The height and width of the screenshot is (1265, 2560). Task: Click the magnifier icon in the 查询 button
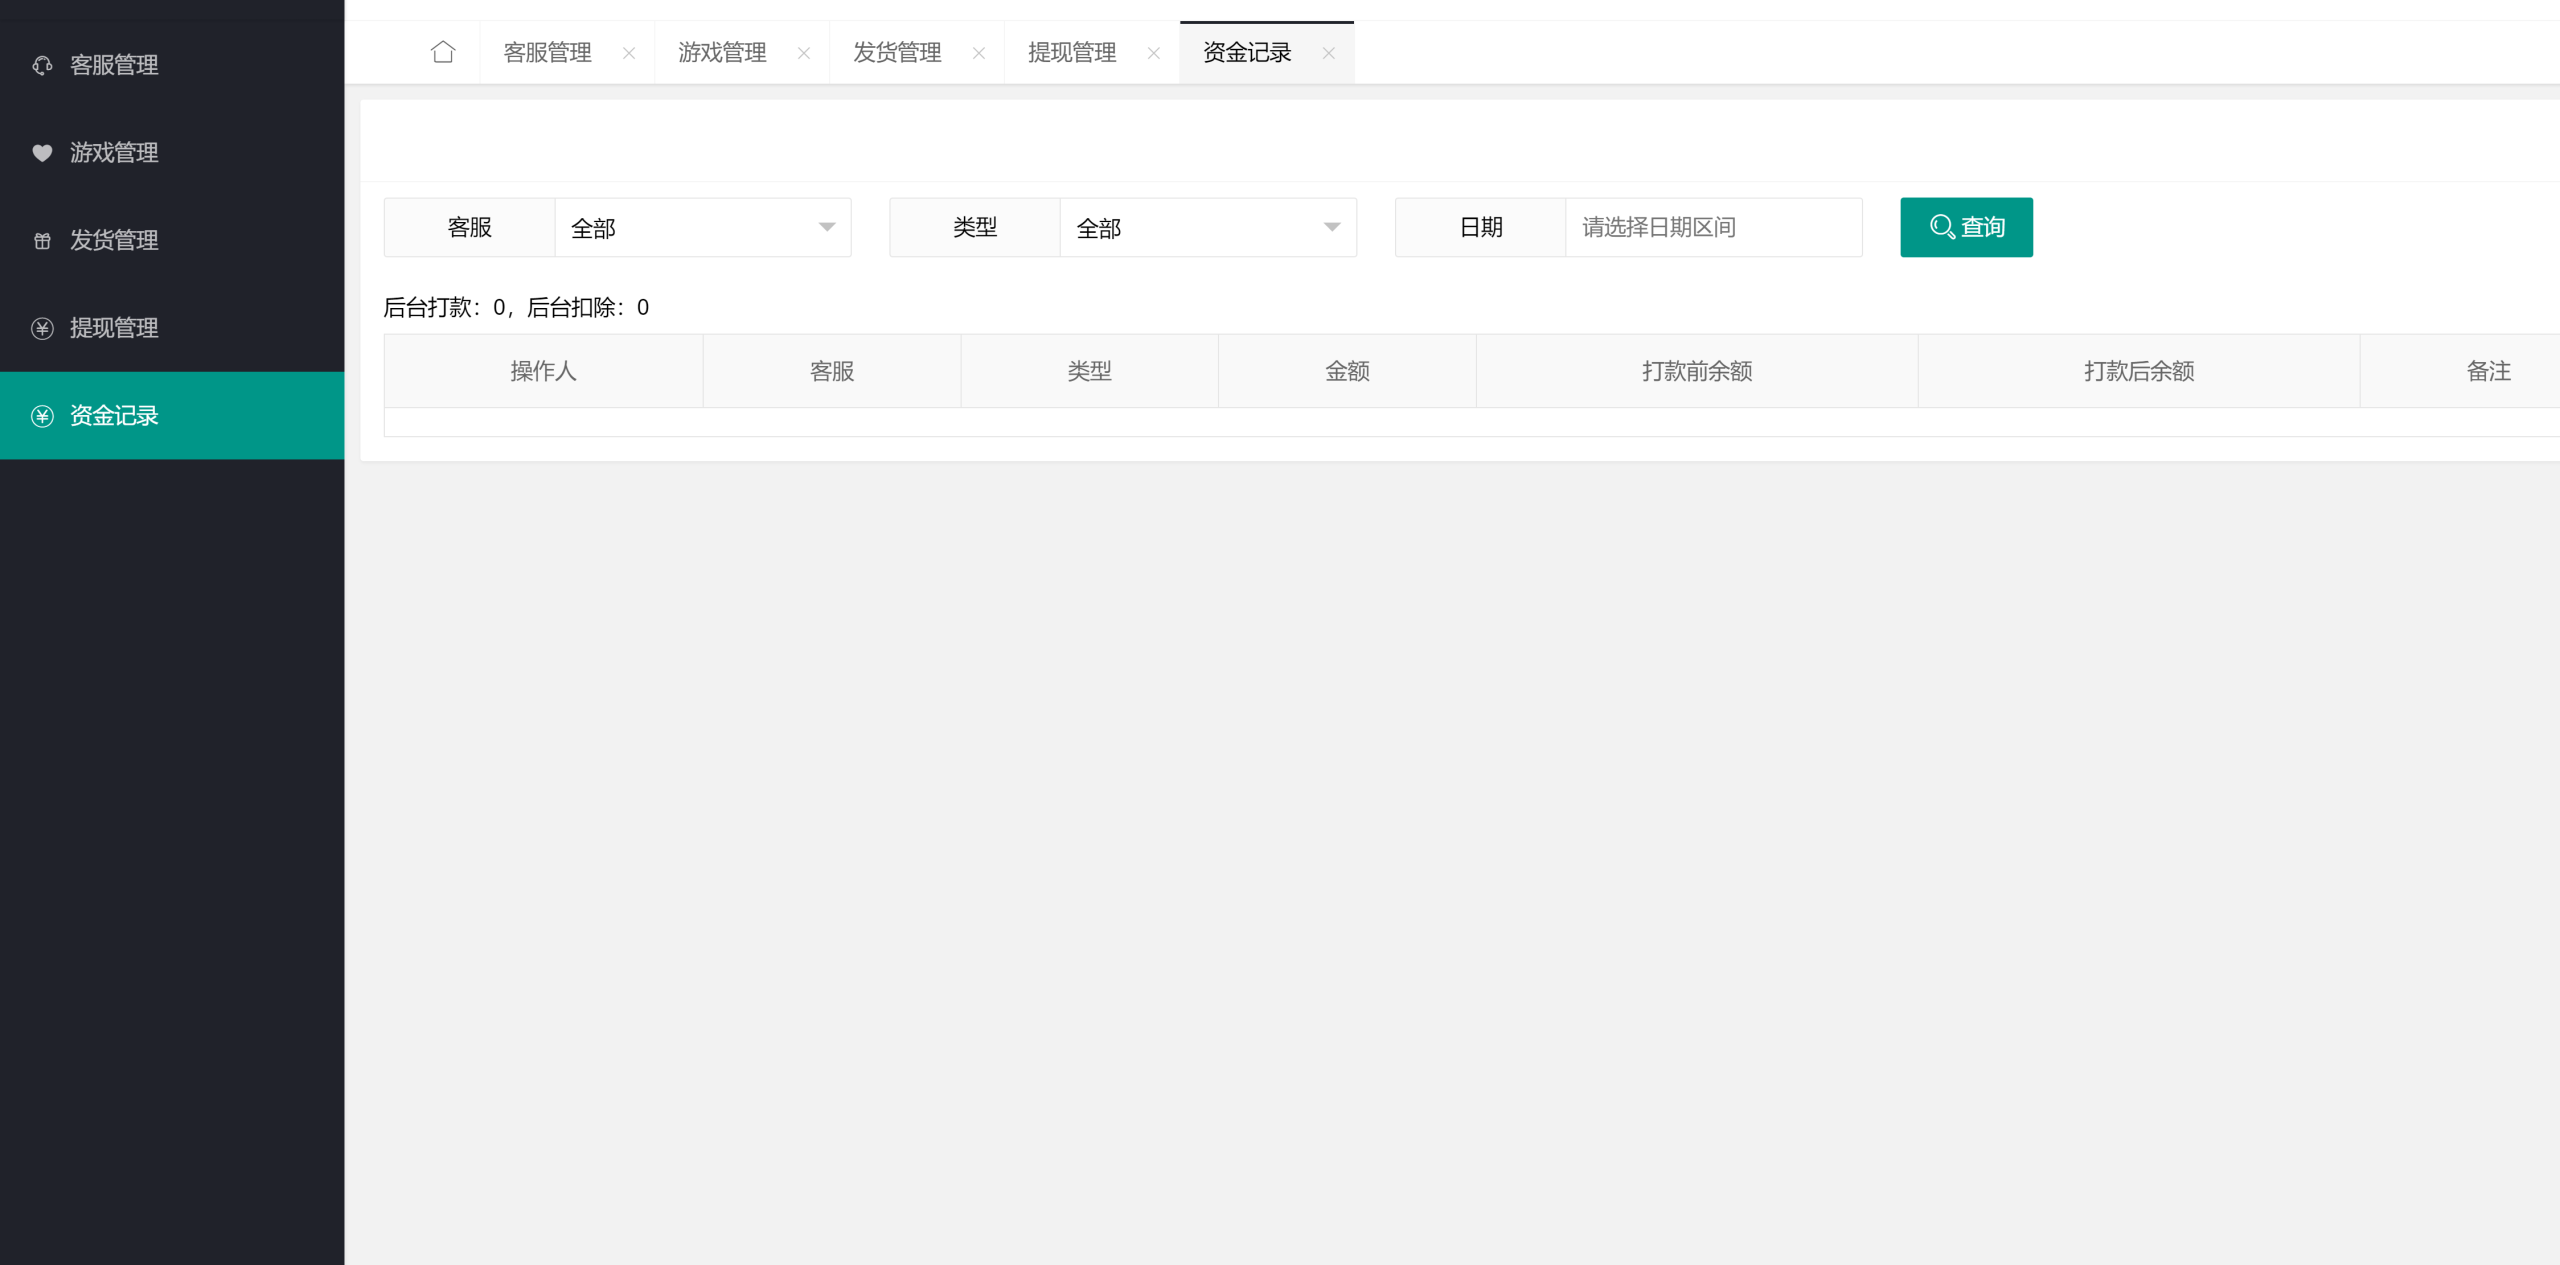pos(1941,227)
